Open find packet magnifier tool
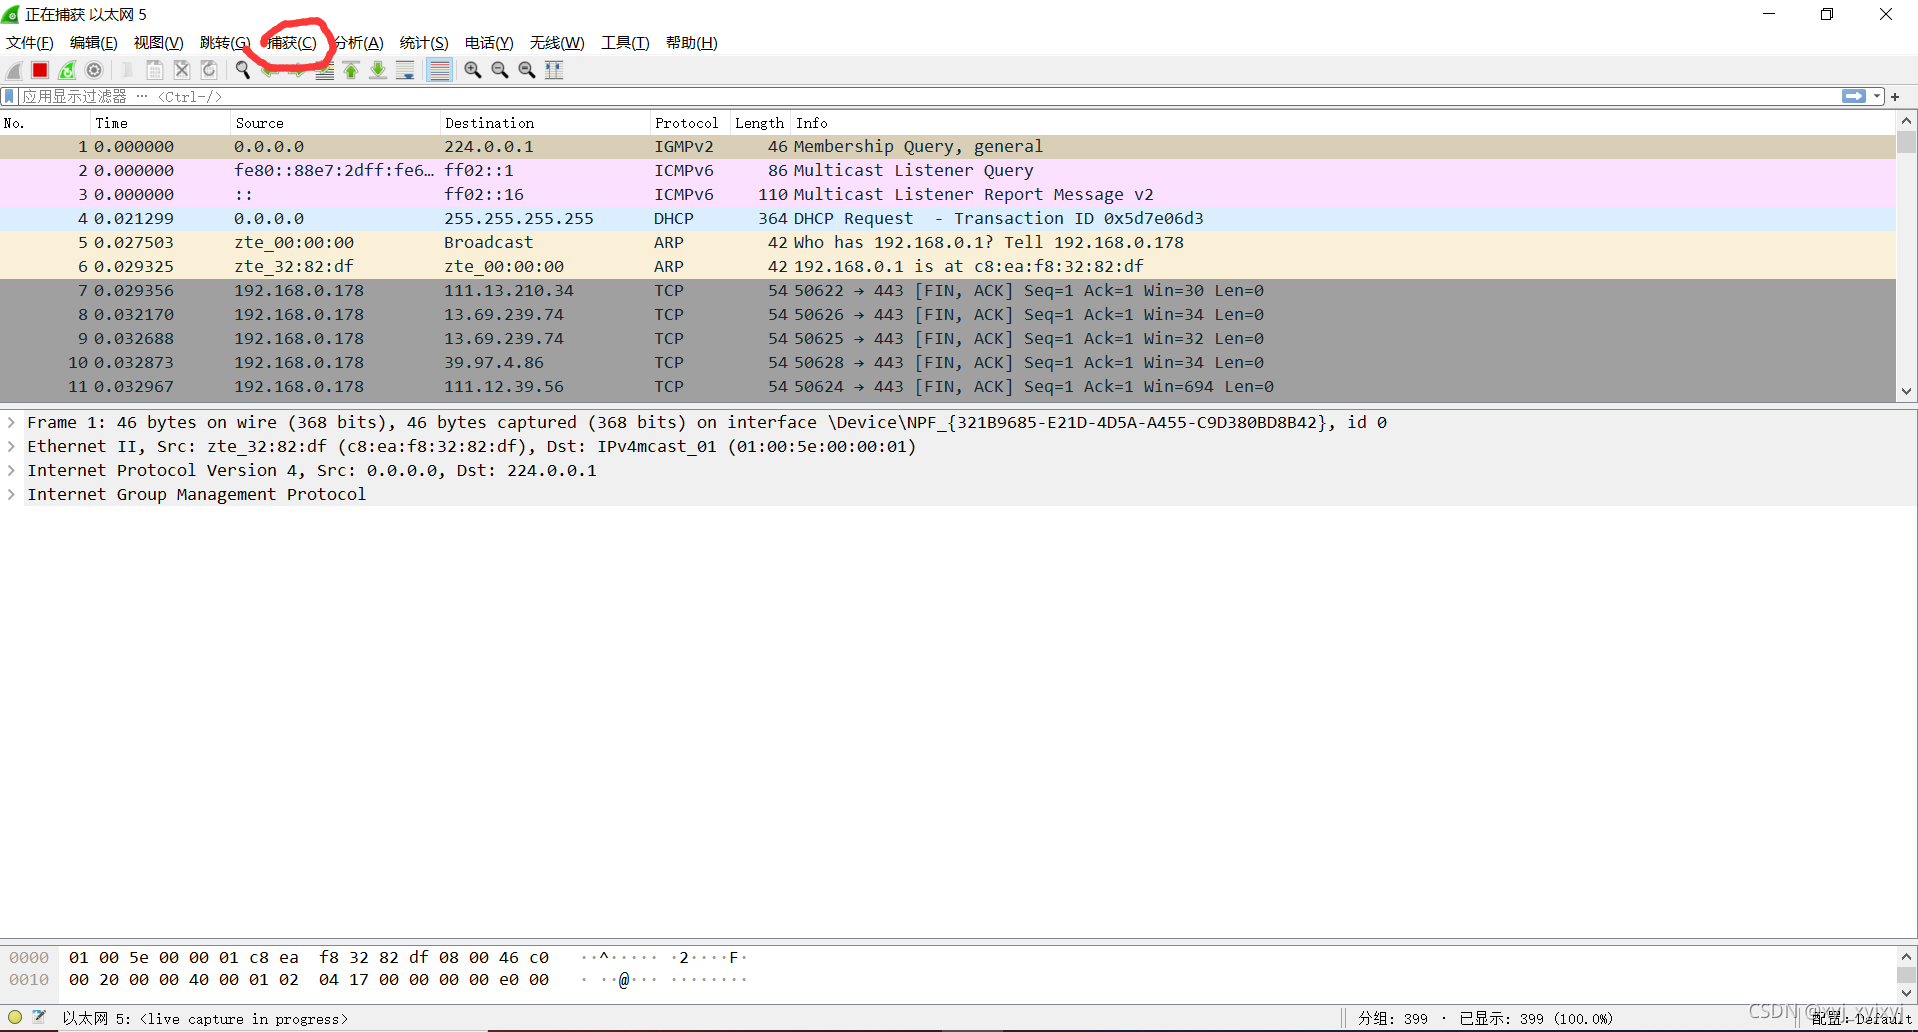 pyautogui.click(x=243, y=70)
